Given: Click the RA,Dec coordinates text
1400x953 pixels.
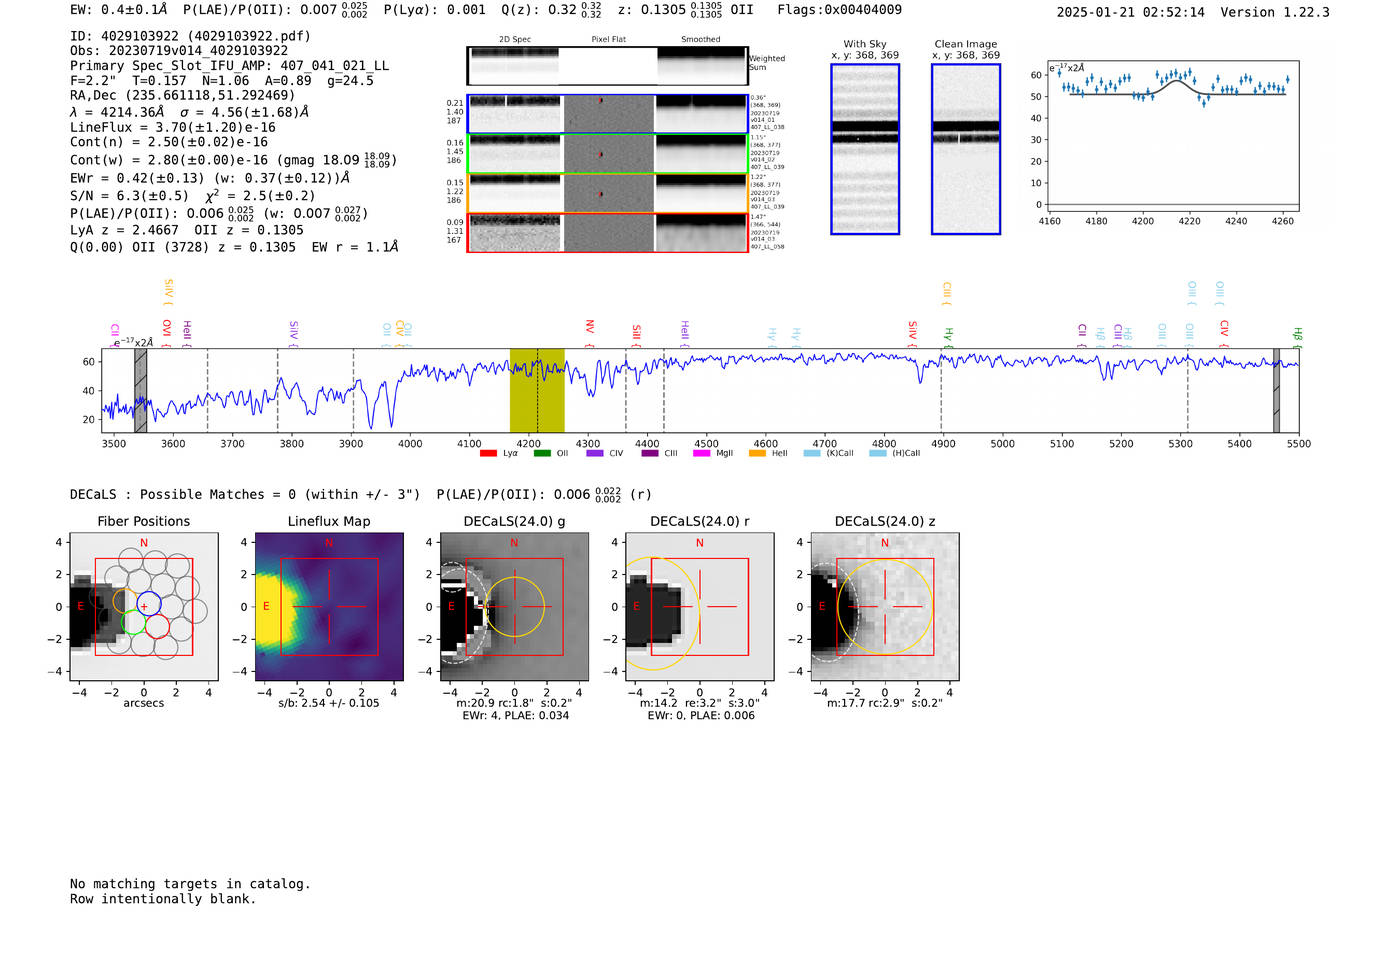Looking at the screenshot, I should click(182, 96).
